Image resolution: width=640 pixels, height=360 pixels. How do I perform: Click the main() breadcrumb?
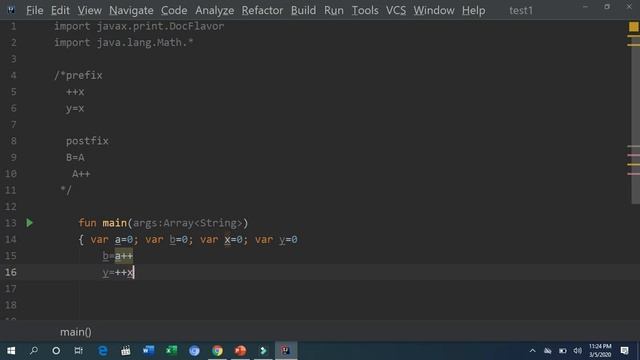(76, 332)
